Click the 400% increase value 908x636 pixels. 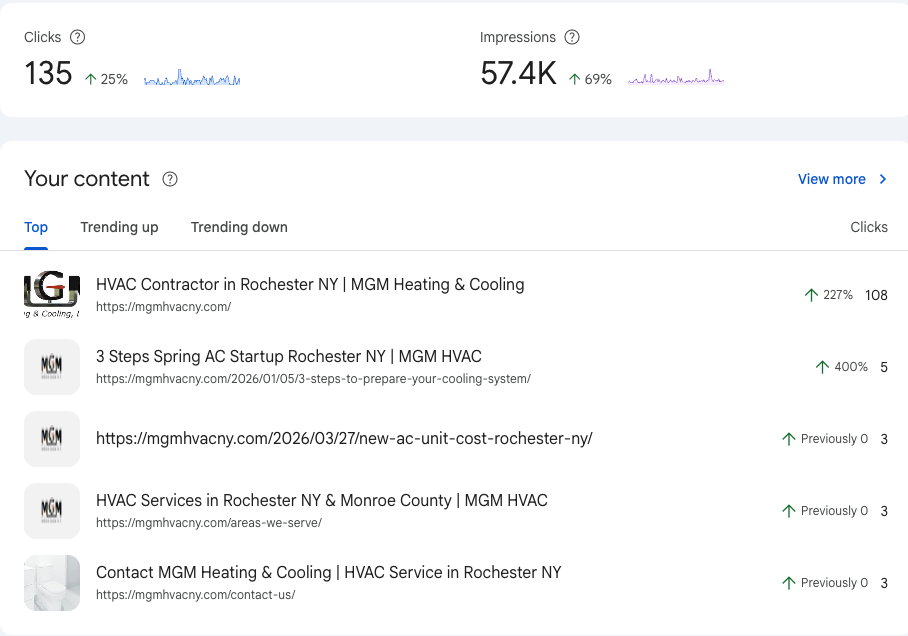851,367
